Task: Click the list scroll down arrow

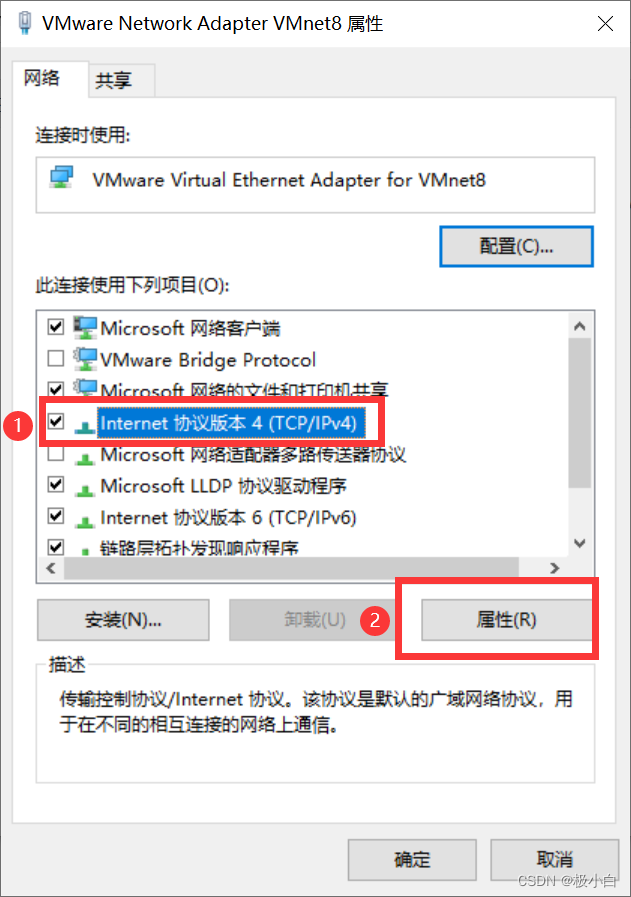Action: [580, 543]
